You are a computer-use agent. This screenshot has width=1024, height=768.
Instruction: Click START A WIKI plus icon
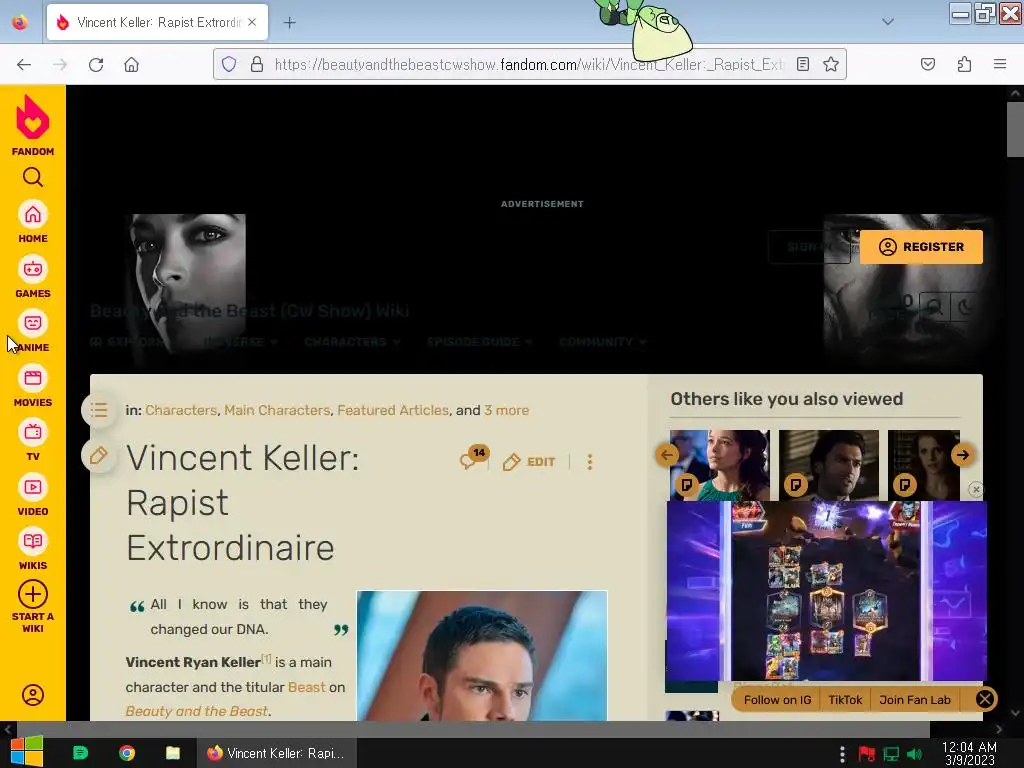coord(33,594)
